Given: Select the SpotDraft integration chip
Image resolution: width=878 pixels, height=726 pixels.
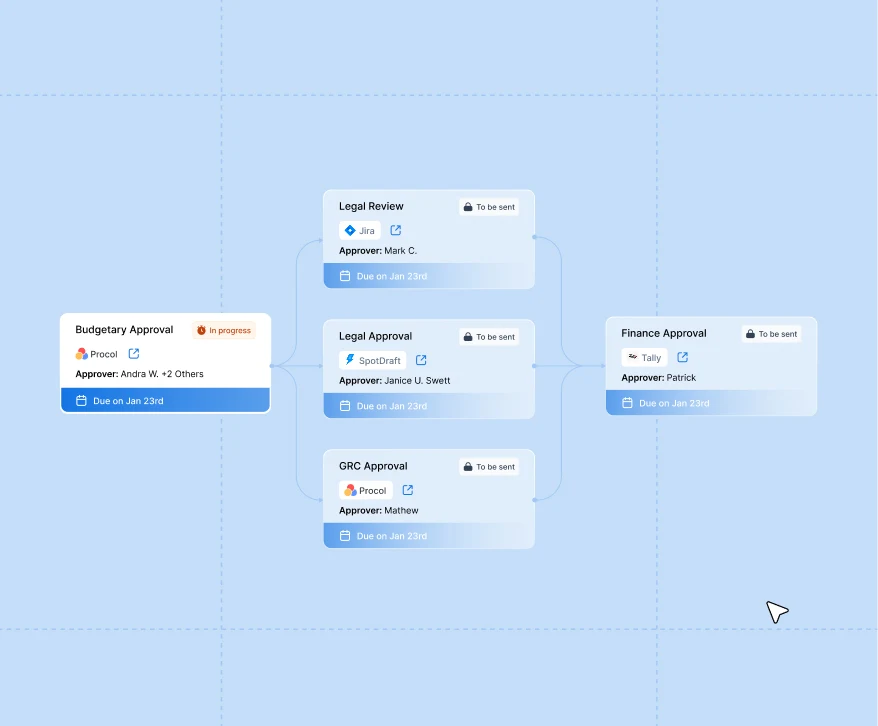Looking at the screenshot, I should pos(373,360).
